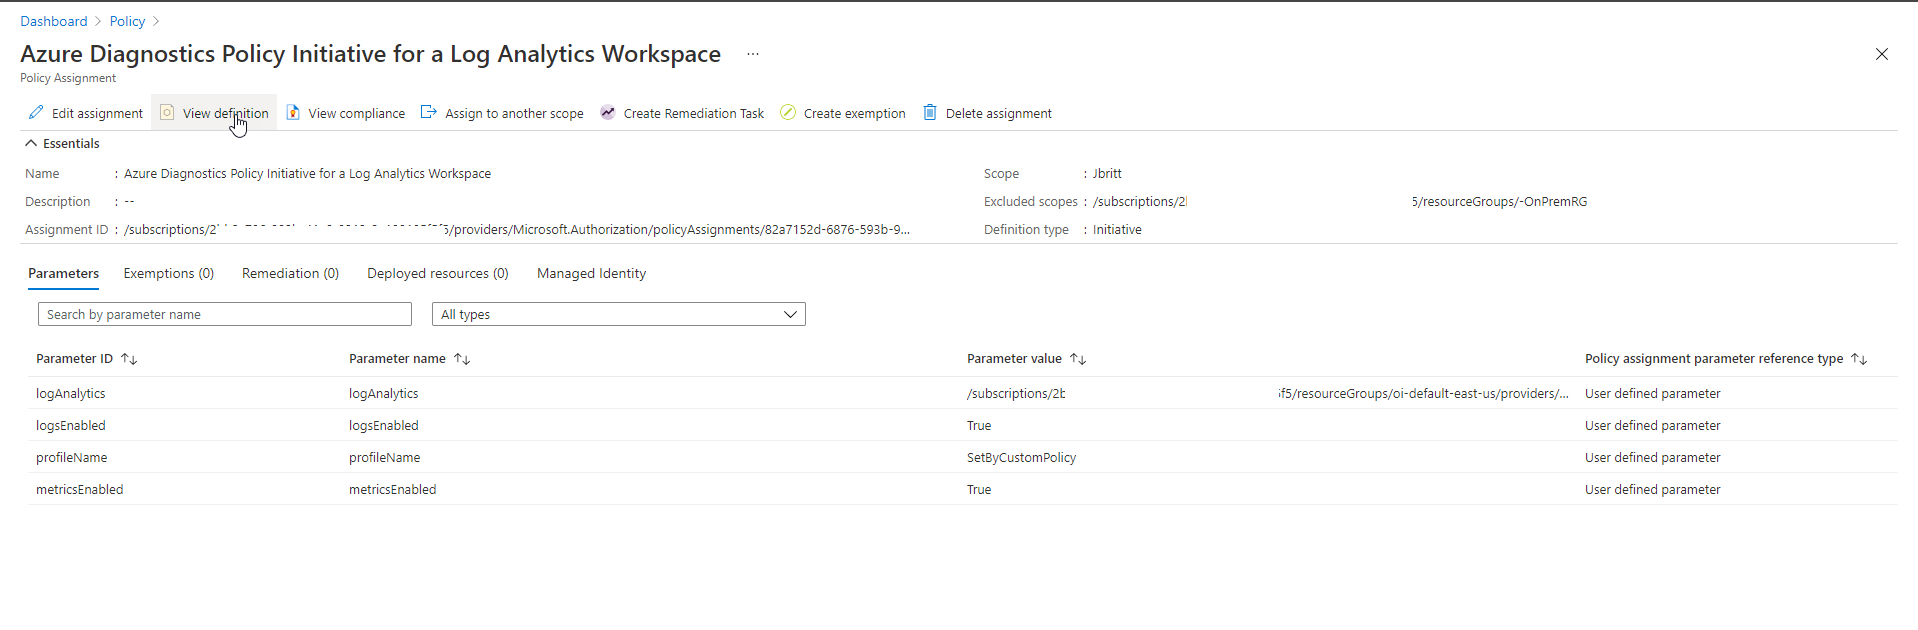Select logsEnabled in Parameter ID column
The width and height of the screenshot is (1918, 630).
point(71,425)
